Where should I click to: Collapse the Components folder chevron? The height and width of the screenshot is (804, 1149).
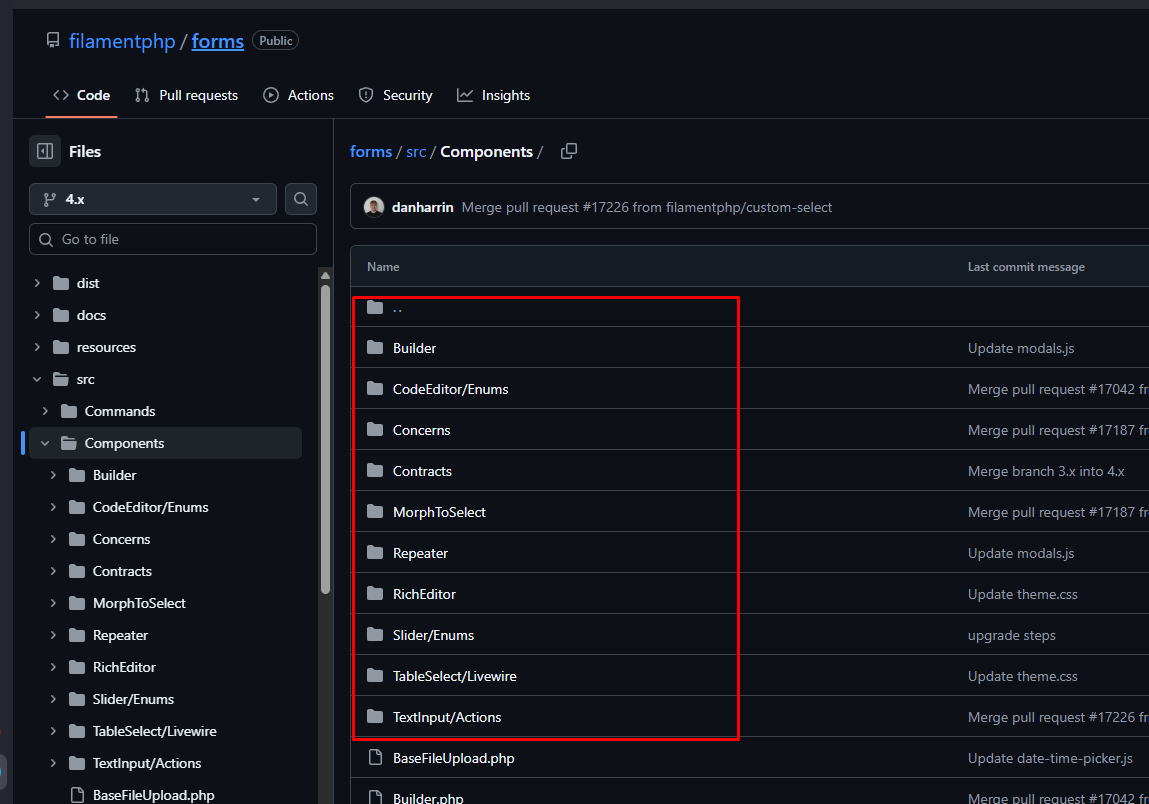45,443
